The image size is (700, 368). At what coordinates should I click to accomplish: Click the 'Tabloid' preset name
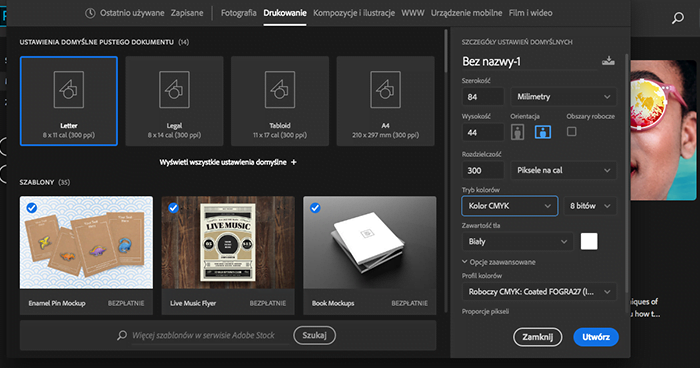pos(280,125)
